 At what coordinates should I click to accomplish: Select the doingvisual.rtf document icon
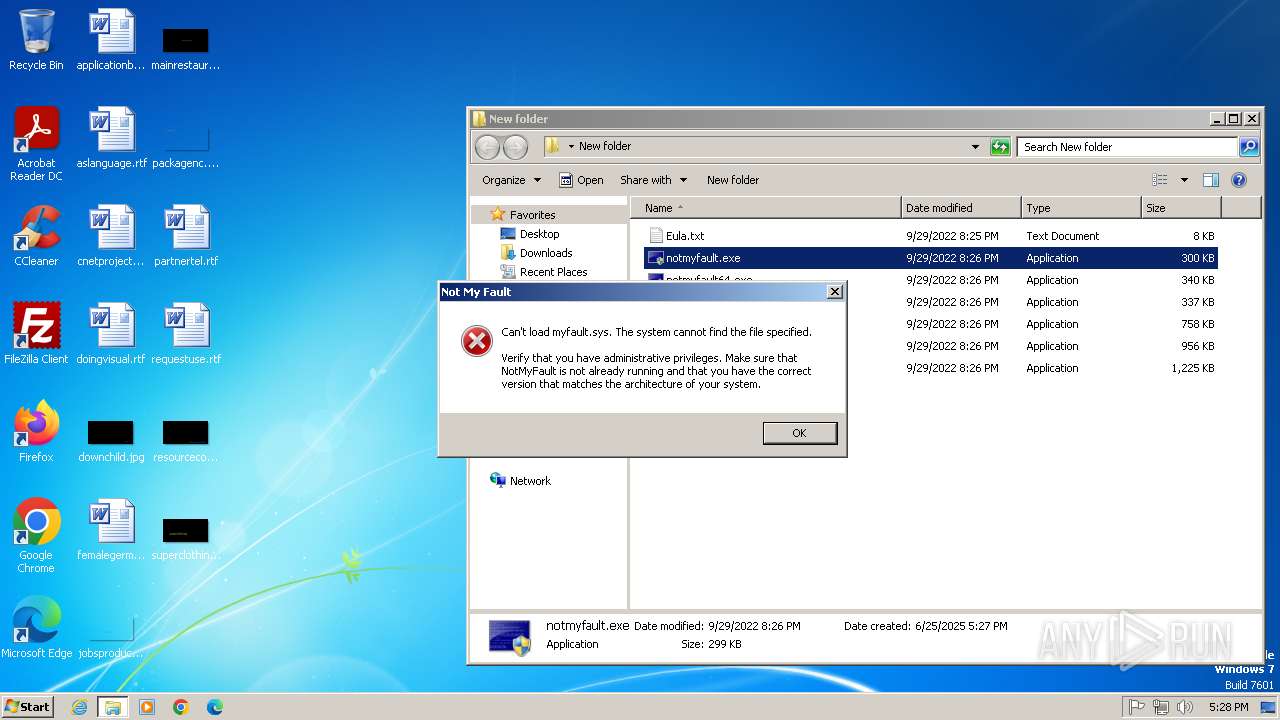(111, 334)
